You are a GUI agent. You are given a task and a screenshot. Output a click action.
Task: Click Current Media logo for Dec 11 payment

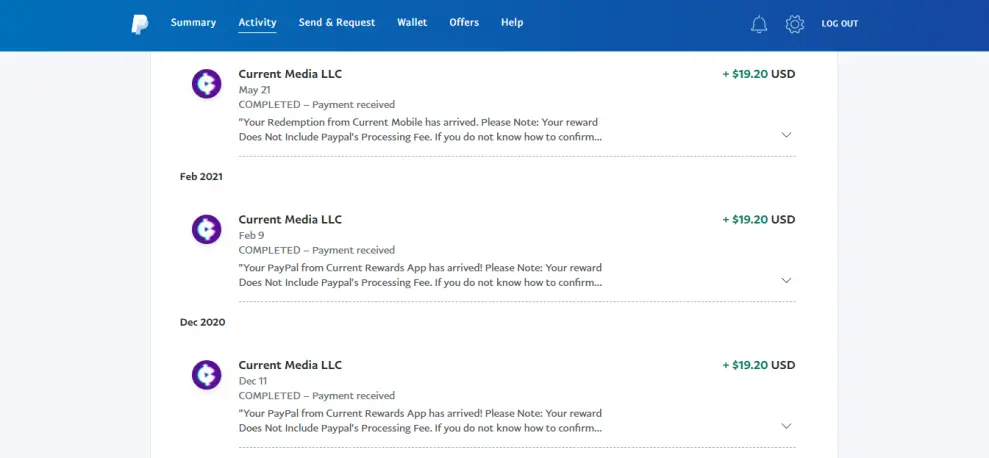click(x=206, y=375)
